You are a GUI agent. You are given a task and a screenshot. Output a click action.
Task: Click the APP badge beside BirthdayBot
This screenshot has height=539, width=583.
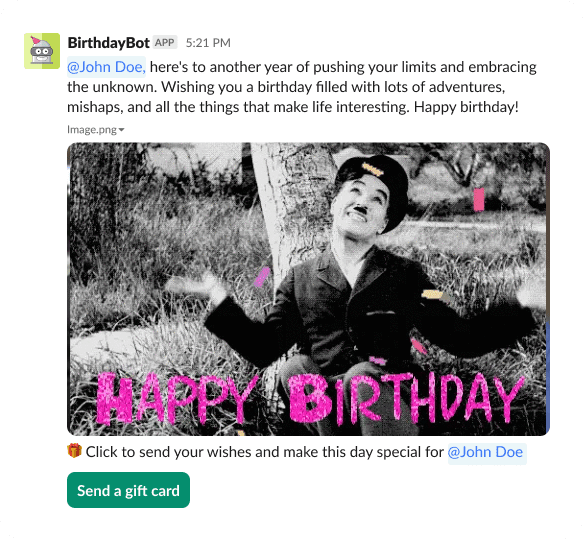point(164,43)
